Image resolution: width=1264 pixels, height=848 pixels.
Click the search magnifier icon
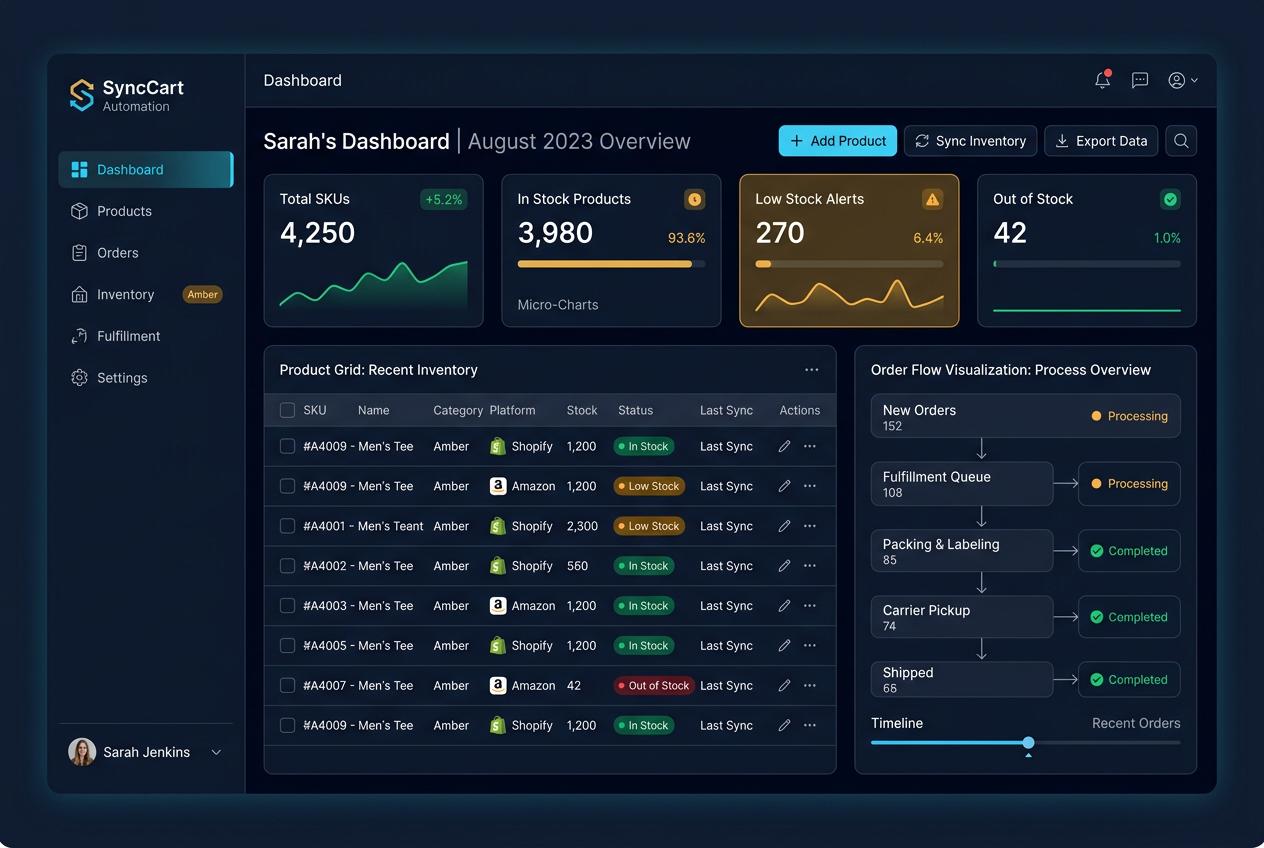[x=1181, y=141]
